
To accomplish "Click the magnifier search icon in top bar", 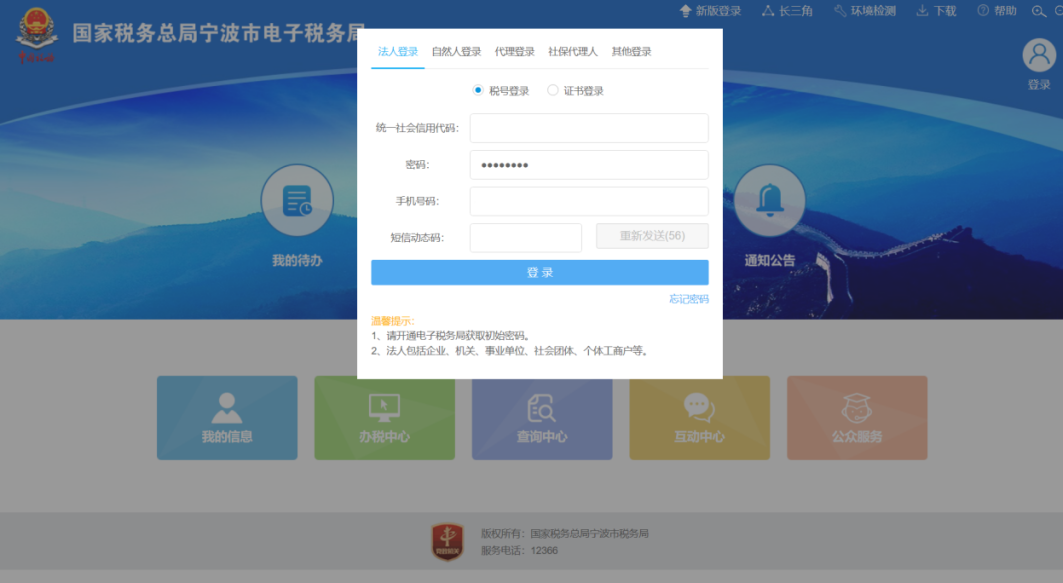I will coord(1039,11).
